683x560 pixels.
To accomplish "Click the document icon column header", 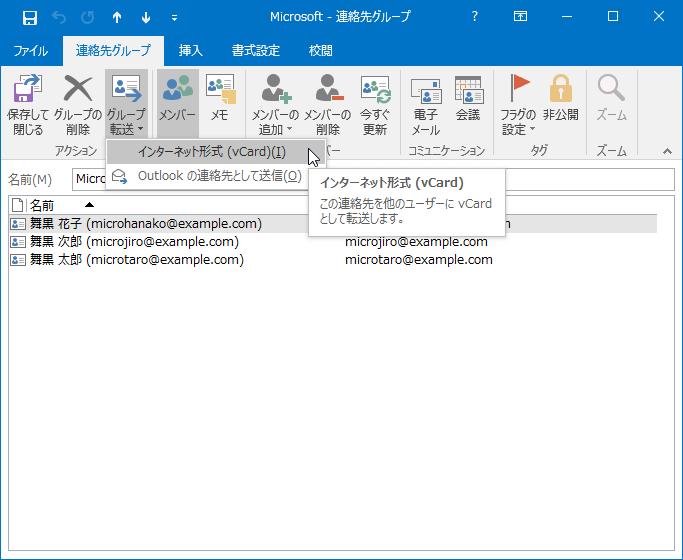I will tap(18, 205).
